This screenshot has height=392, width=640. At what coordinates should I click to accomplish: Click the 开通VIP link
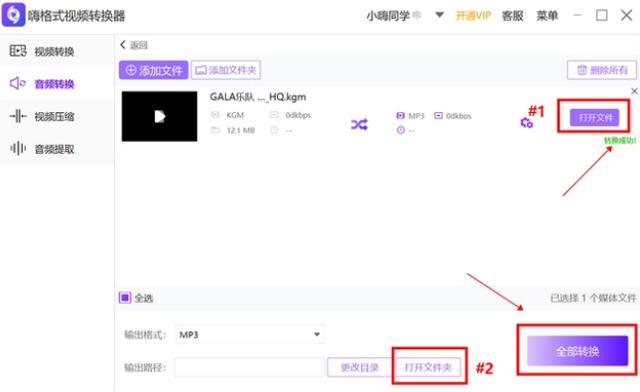(x=473, y=16)
